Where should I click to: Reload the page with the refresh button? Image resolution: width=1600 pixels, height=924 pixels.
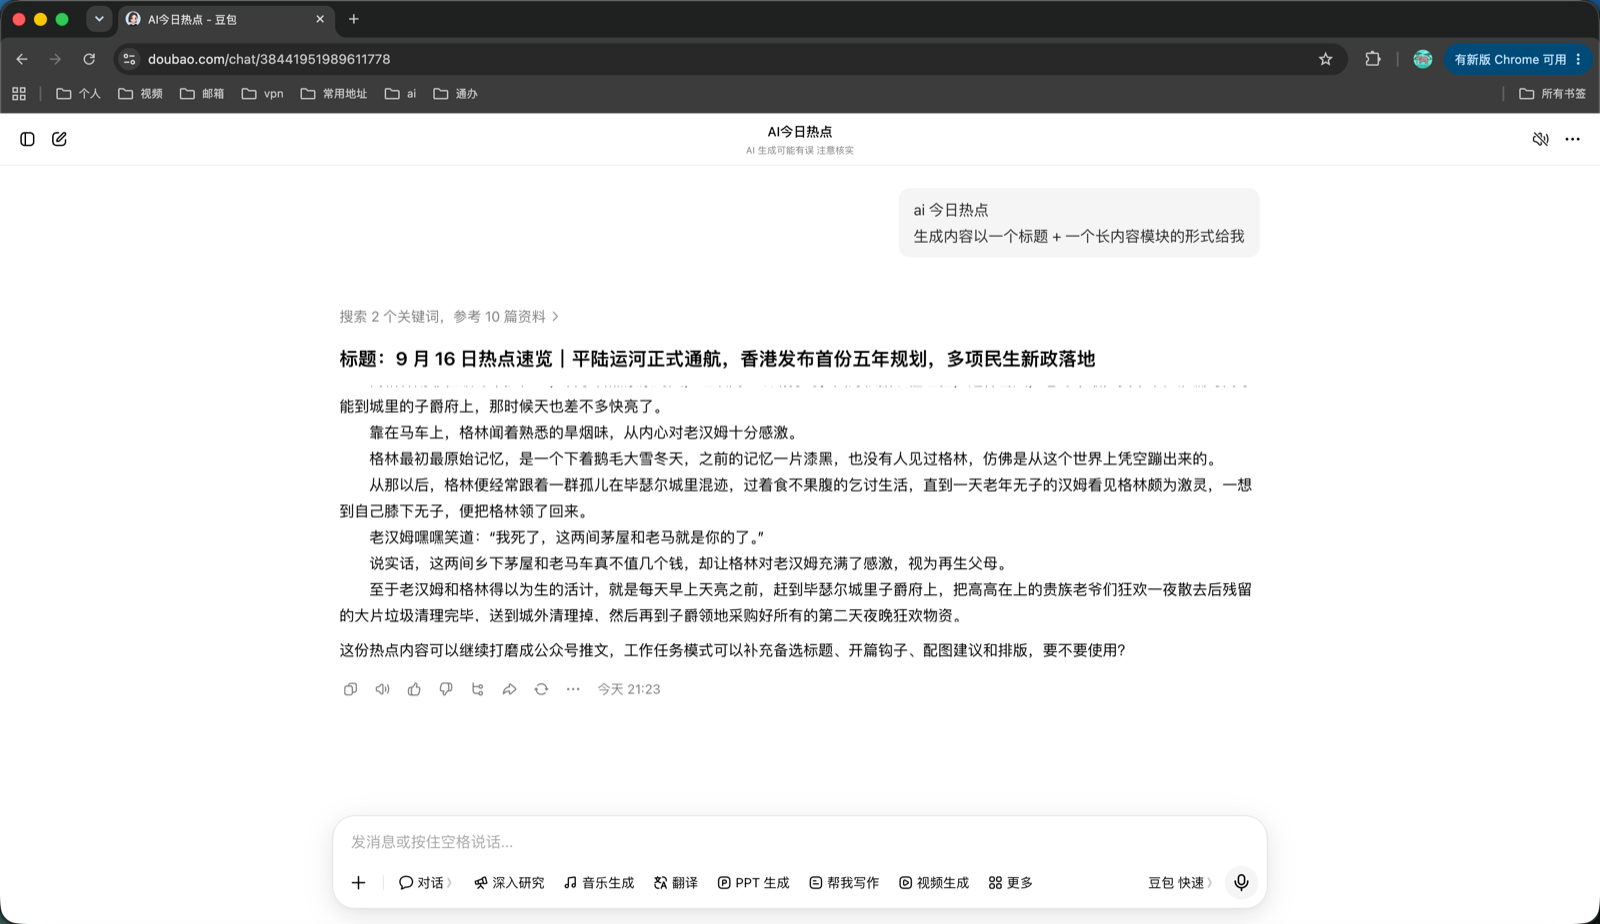89,59
